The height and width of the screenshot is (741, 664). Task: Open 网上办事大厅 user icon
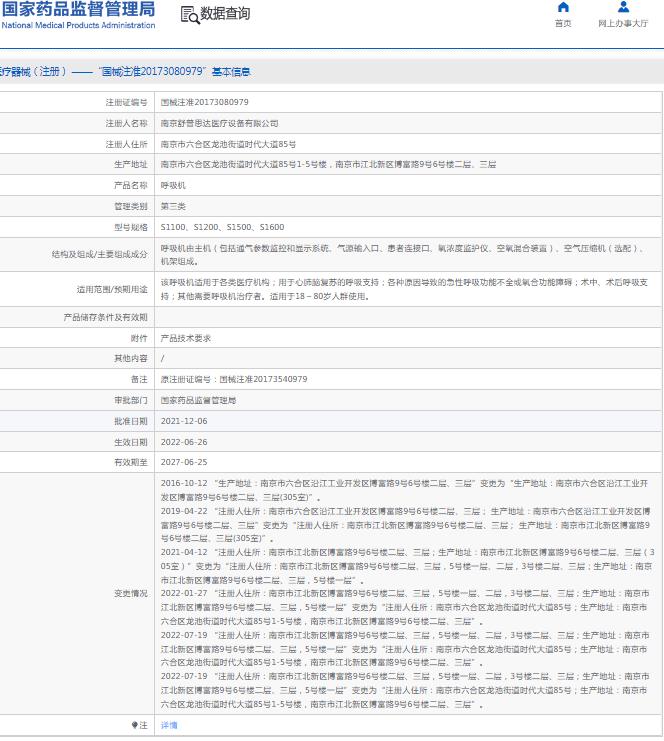(x=623, y=7)
